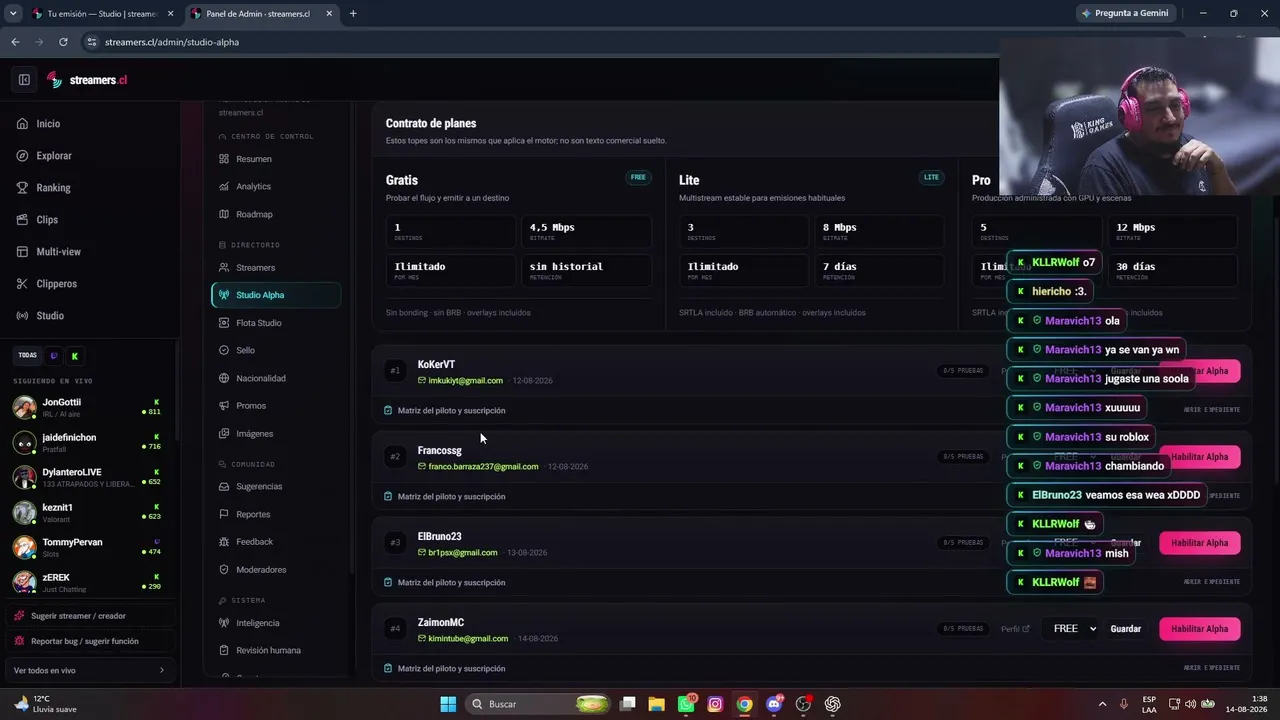1280x720 pixels.
Task: Click the Sello badge icon
Action: [225, 351]
